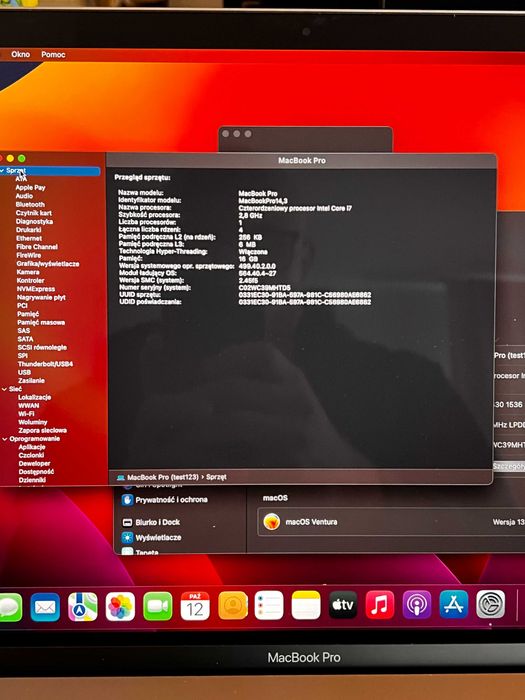Click the computer icon in the path bar

click(121, 477)
